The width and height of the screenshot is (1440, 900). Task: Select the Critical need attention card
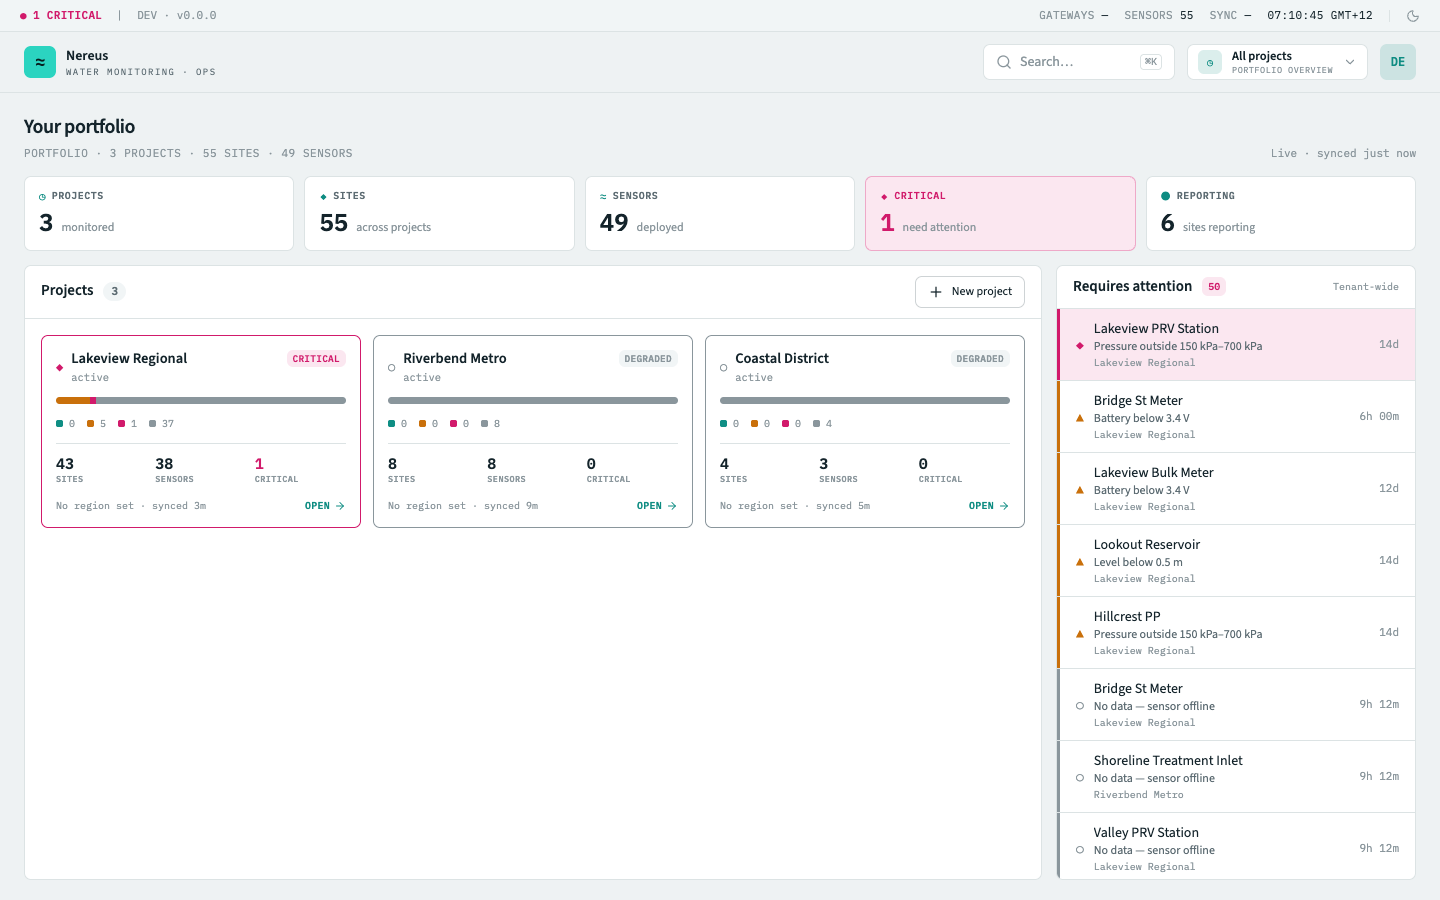1000,214
